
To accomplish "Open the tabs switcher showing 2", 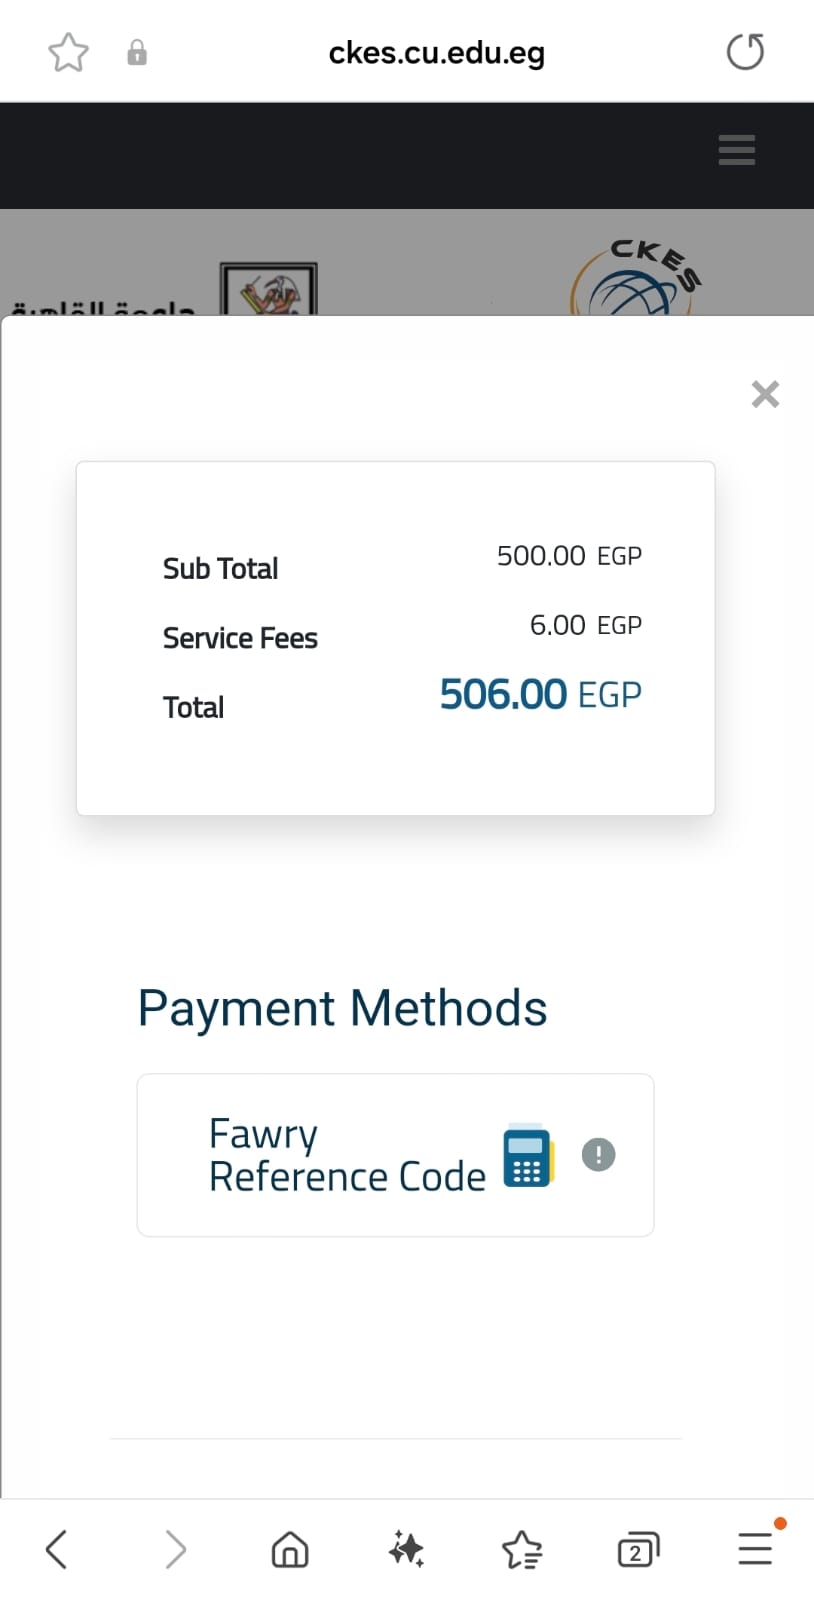I will pyautogui.click(x=638, y=1550).
